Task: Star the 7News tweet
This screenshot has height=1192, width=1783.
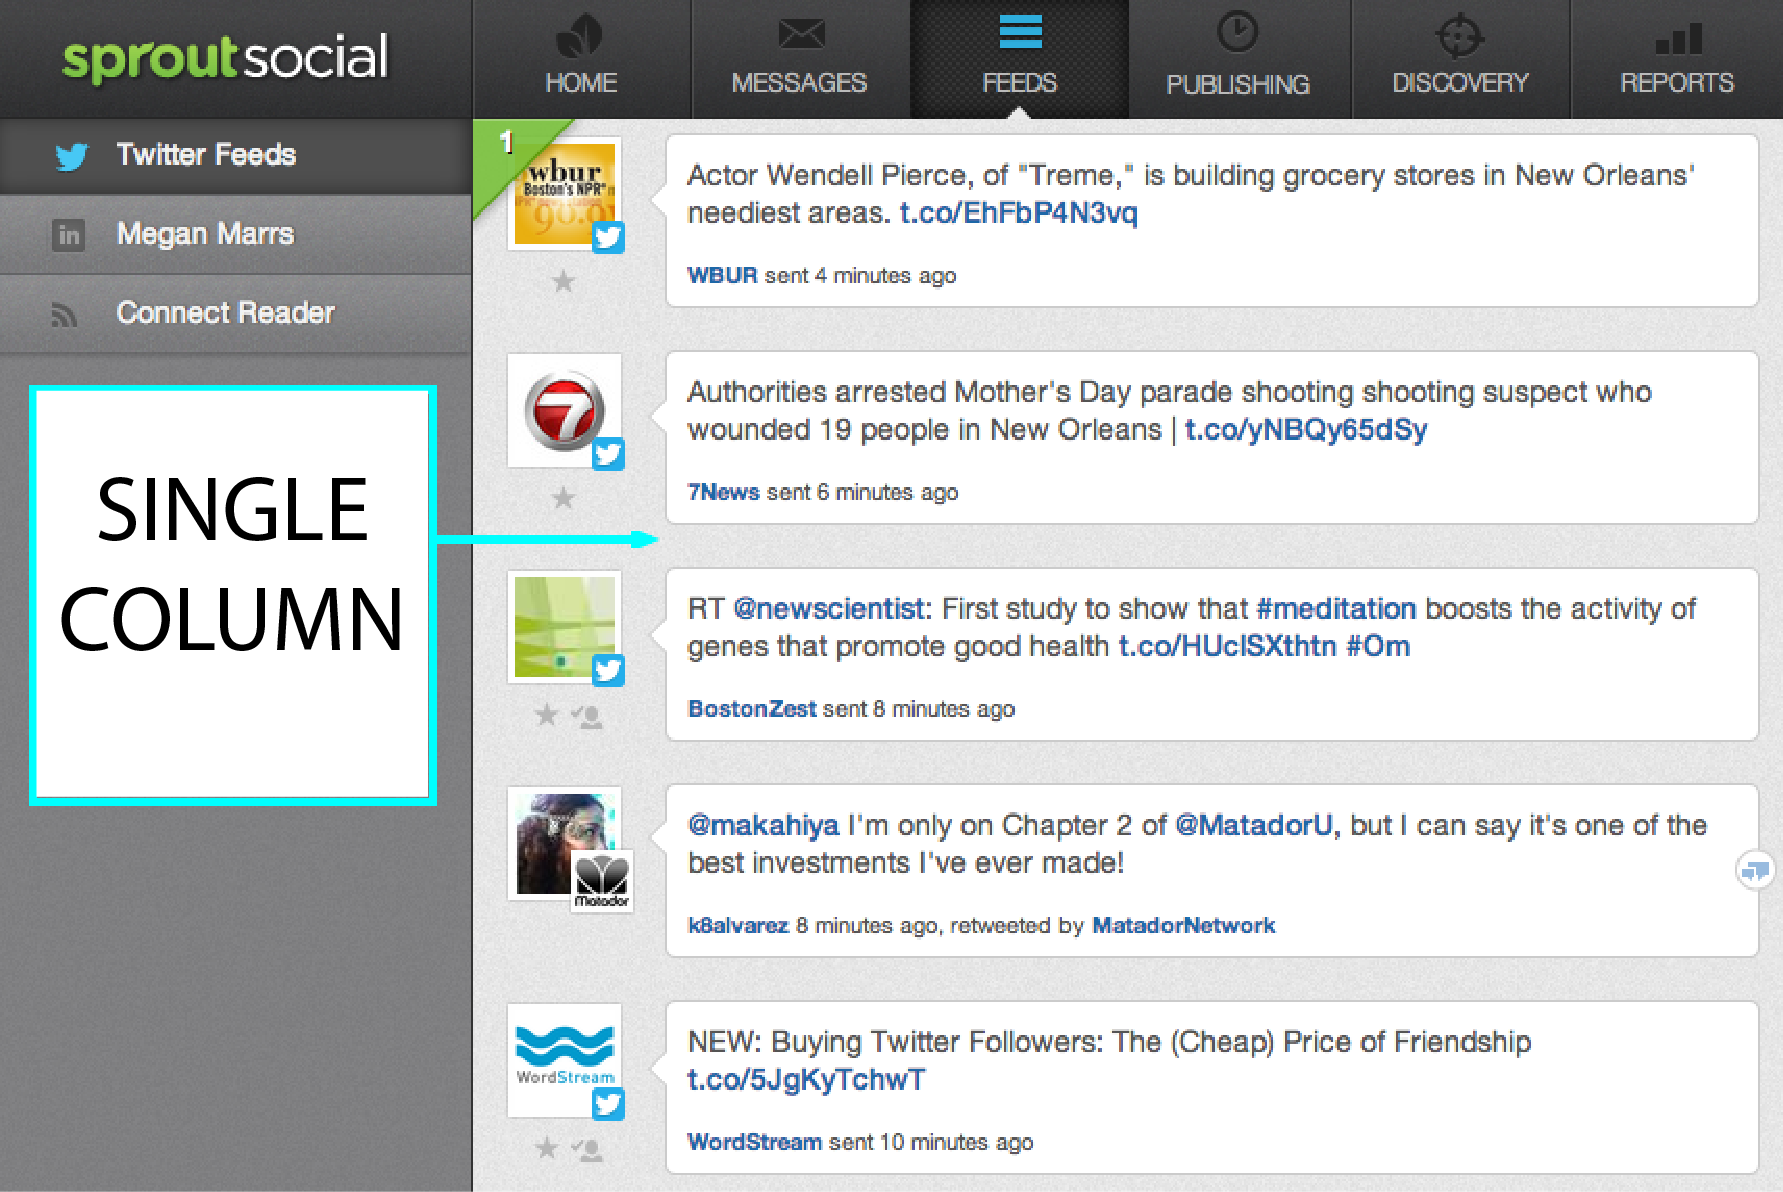Action: 564,498
